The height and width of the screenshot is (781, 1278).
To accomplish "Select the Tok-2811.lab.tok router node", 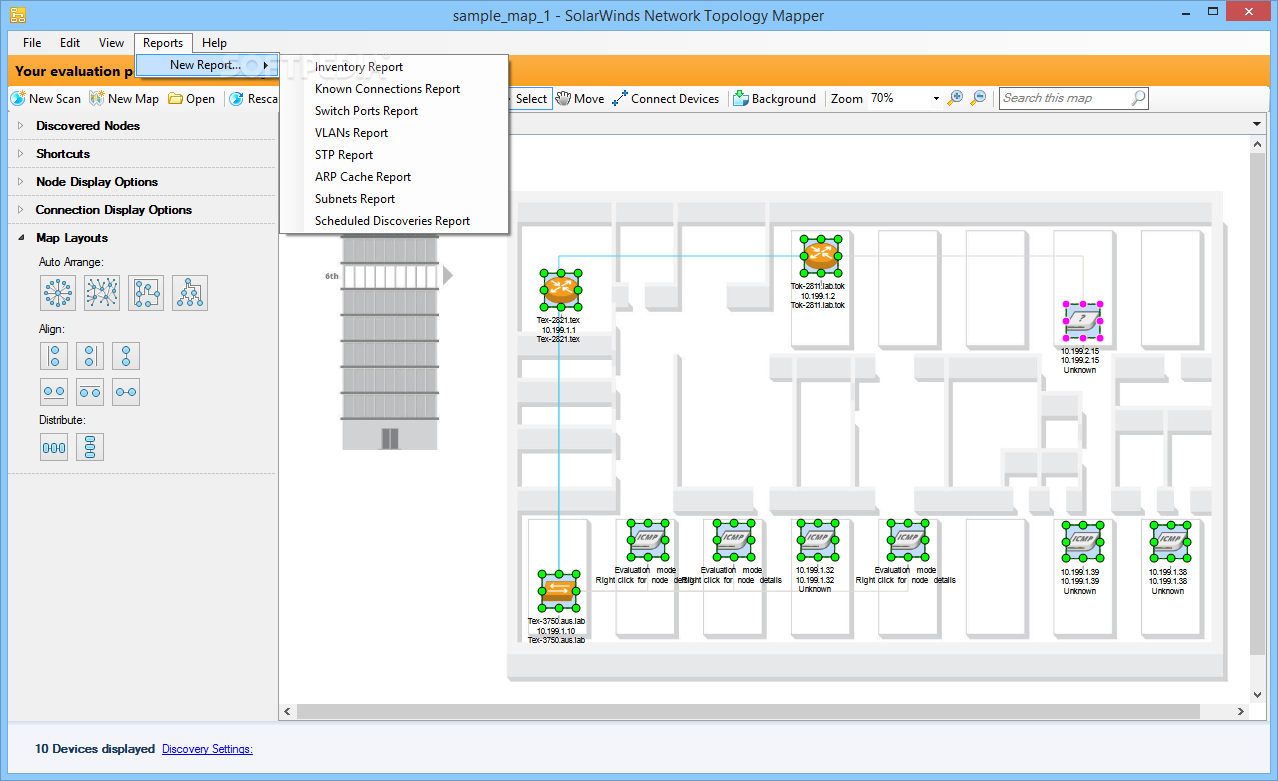I will point(819,256).
